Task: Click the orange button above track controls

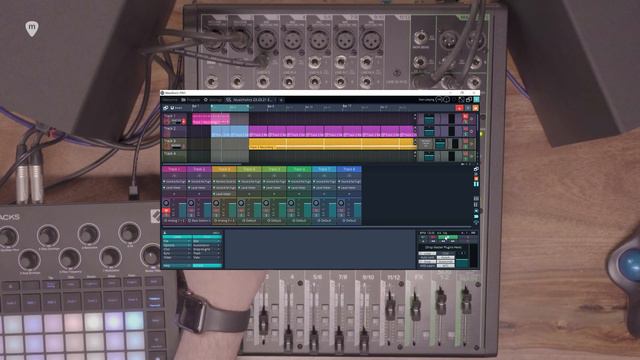Action: point(476,108)
